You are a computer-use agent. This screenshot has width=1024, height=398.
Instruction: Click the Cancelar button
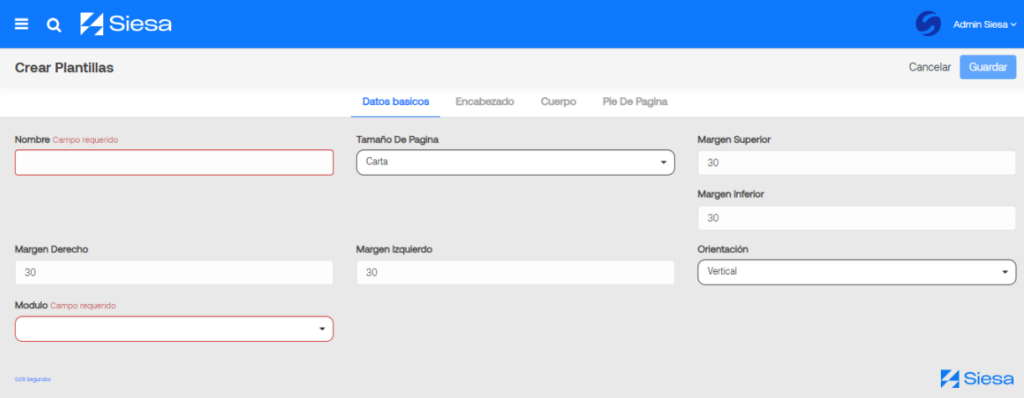point(930,67)
